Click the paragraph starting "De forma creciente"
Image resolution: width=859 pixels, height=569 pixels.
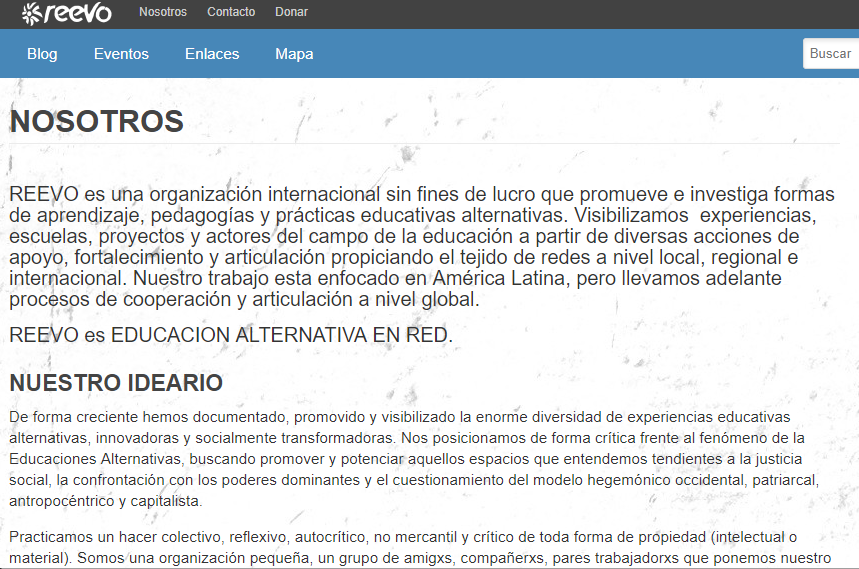click(x=414, y=459)
